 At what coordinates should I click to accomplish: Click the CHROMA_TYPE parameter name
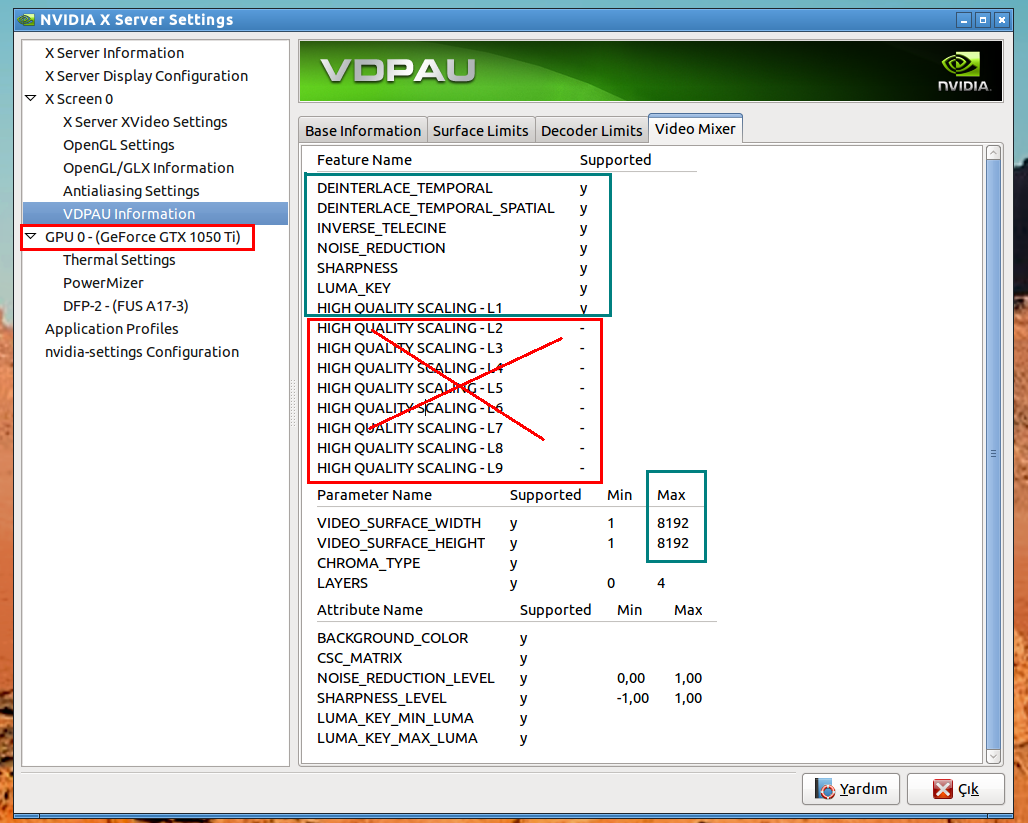click(x=368, y=563)
